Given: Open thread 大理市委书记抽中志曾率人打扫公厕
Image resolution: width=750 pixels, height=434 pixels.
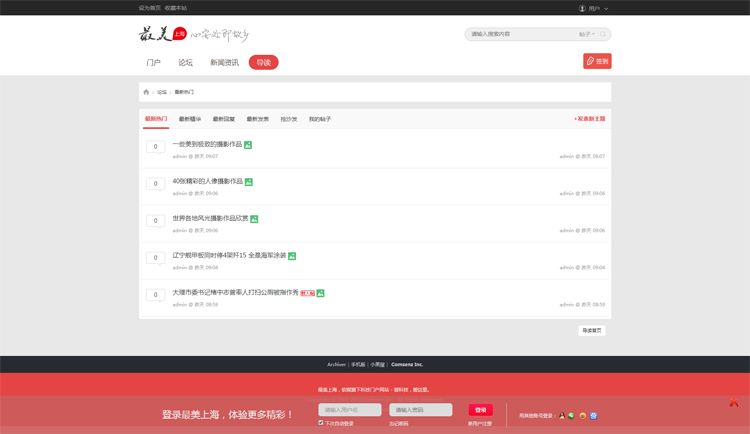Looking at the screenshot, I should point(235,292).
